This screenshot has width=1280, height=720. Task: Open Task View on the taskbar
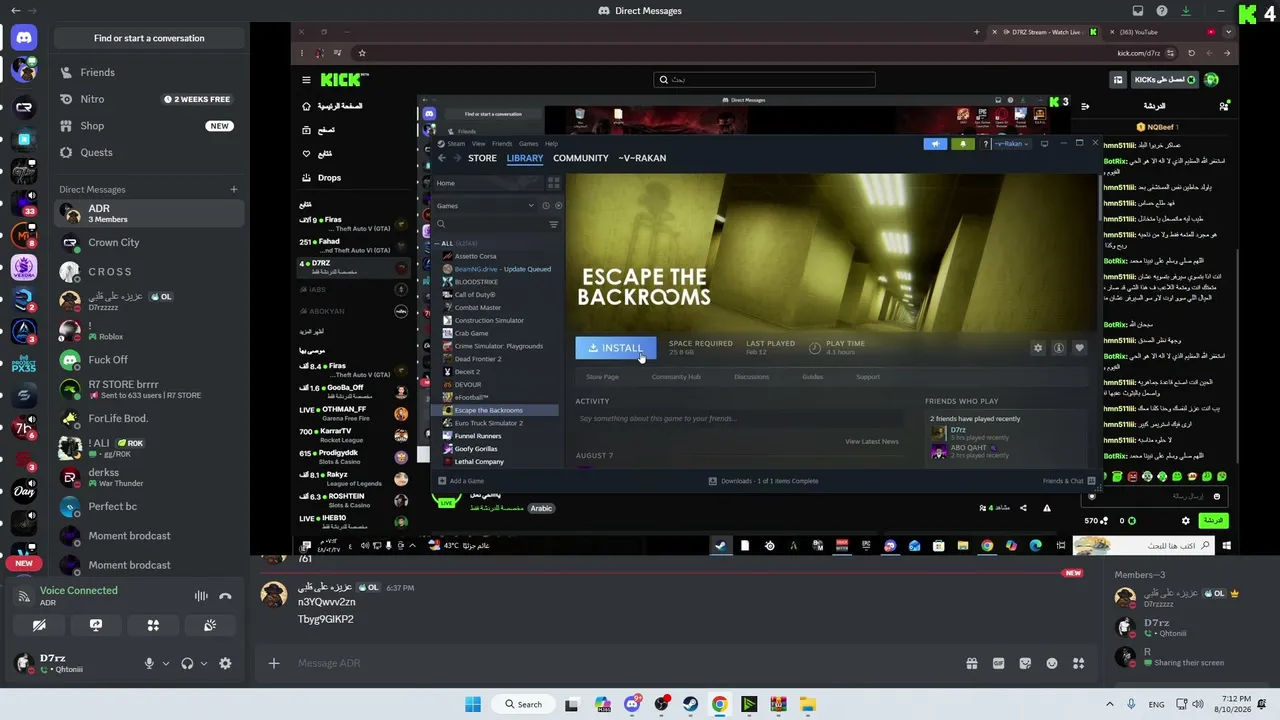click(572, 704)
